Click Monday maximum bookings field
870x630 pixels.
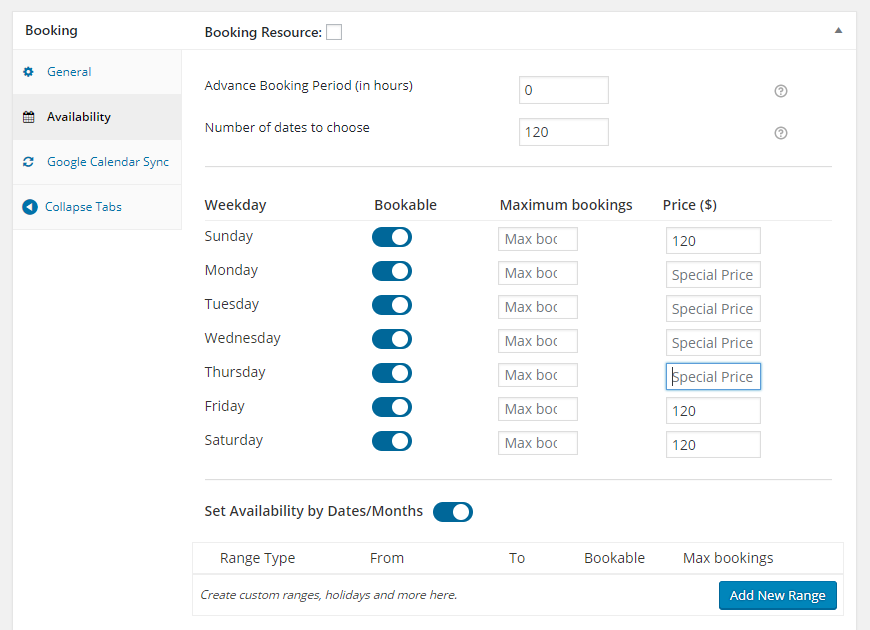[538, 273]
